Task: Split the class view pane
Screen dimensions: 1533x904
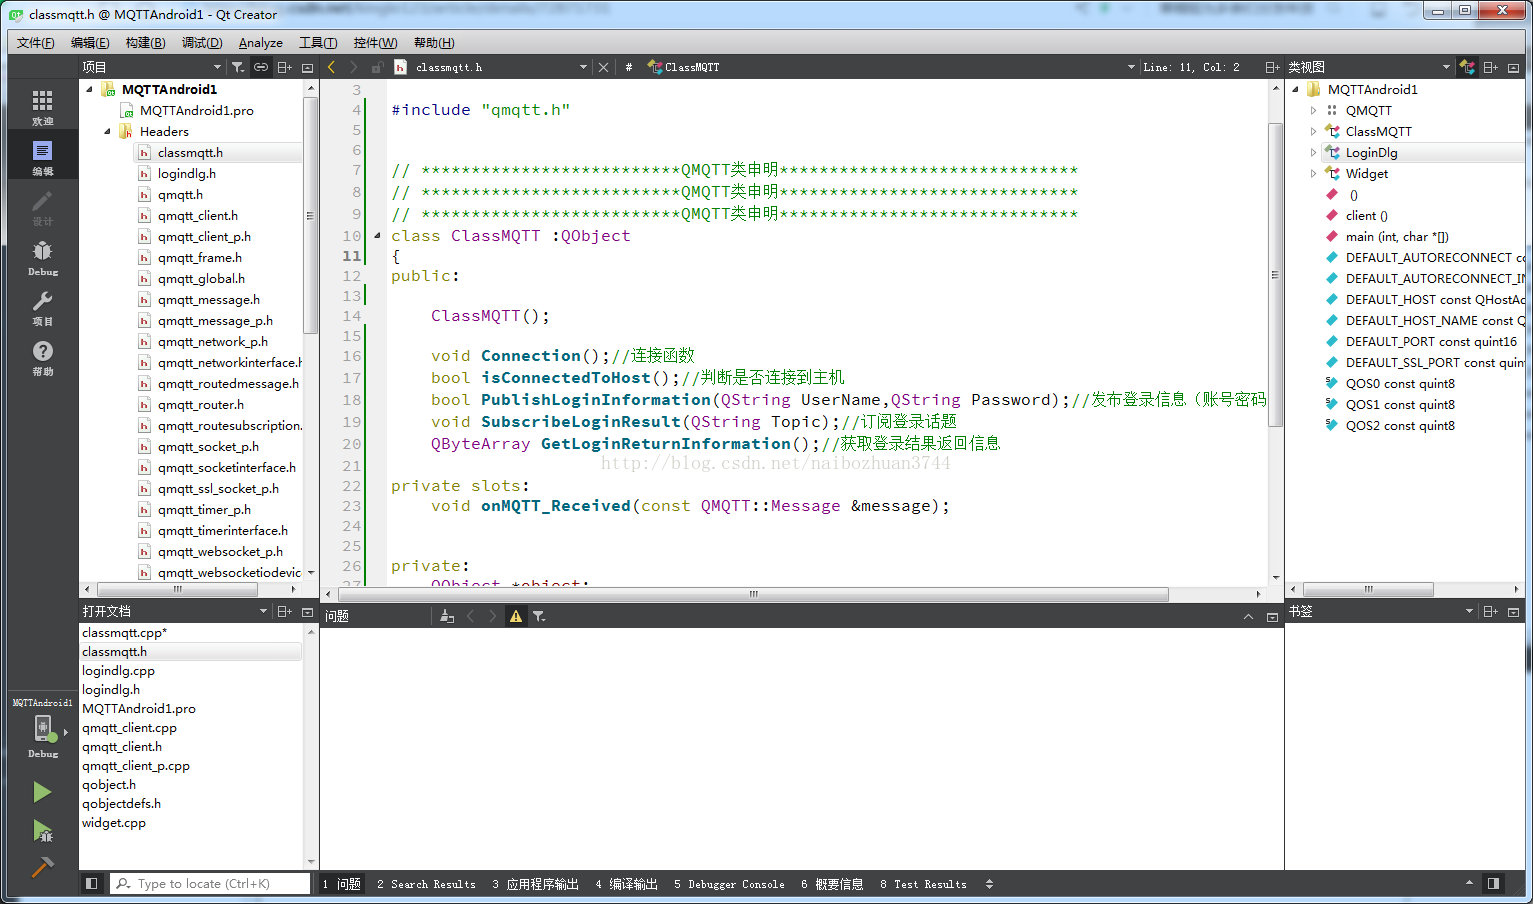Action: point(1491,67)
